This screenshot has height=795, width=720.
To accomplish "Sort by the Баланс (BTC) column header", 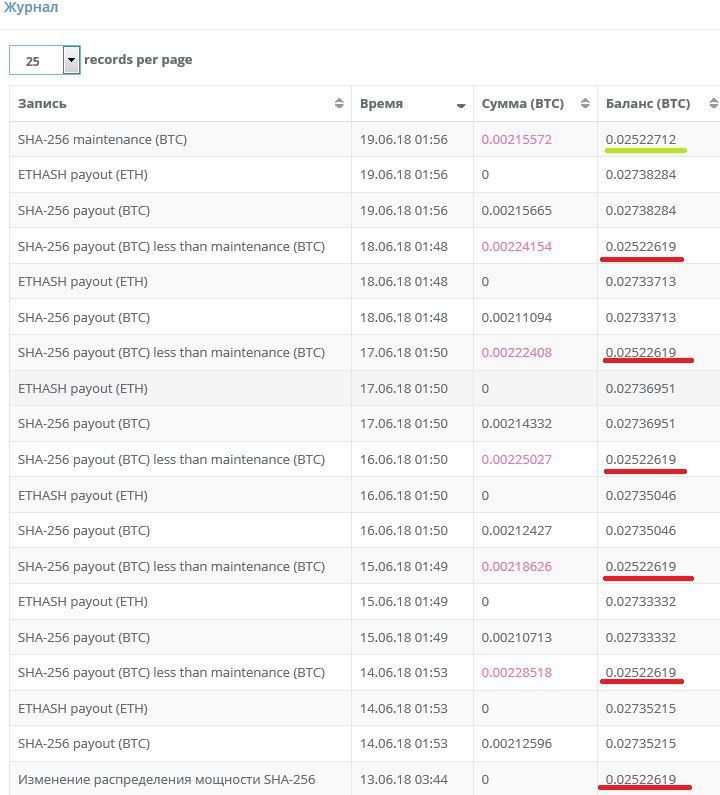I will pyautogui.click(x=659, y=103).
